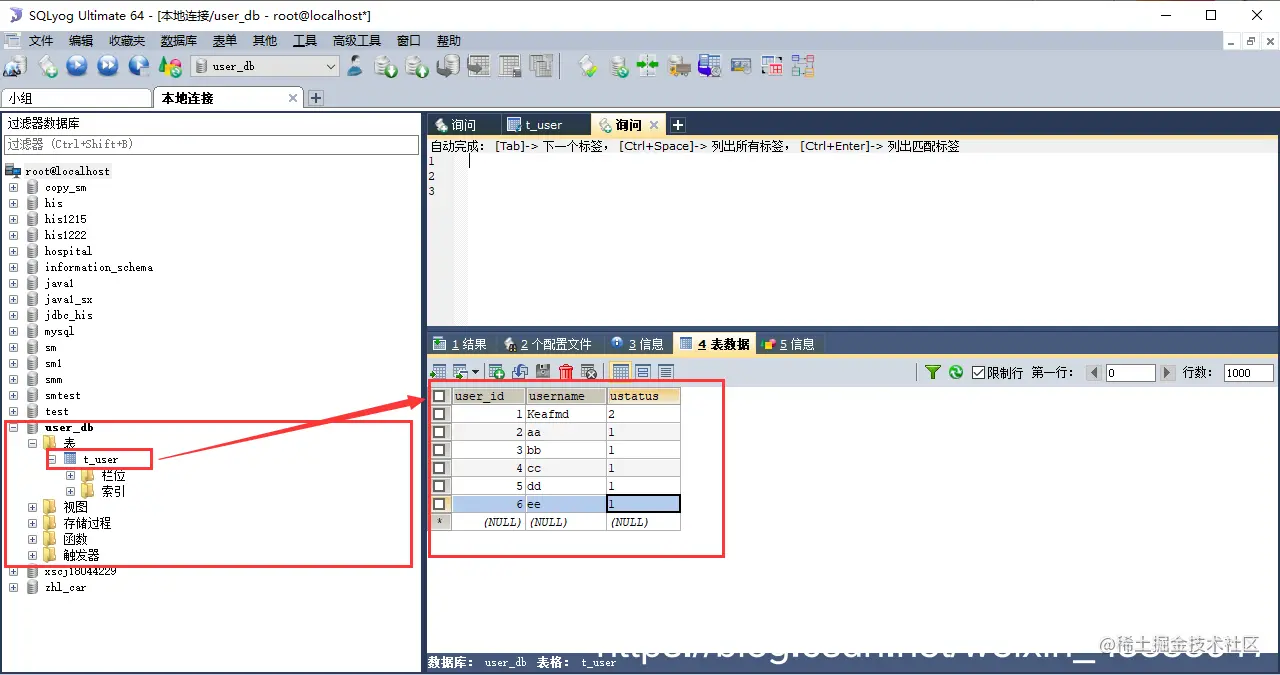The width and height of the screenshot is (1280, 675).
Task: Expand the mysql database node
Action: [x=14, y=331]
